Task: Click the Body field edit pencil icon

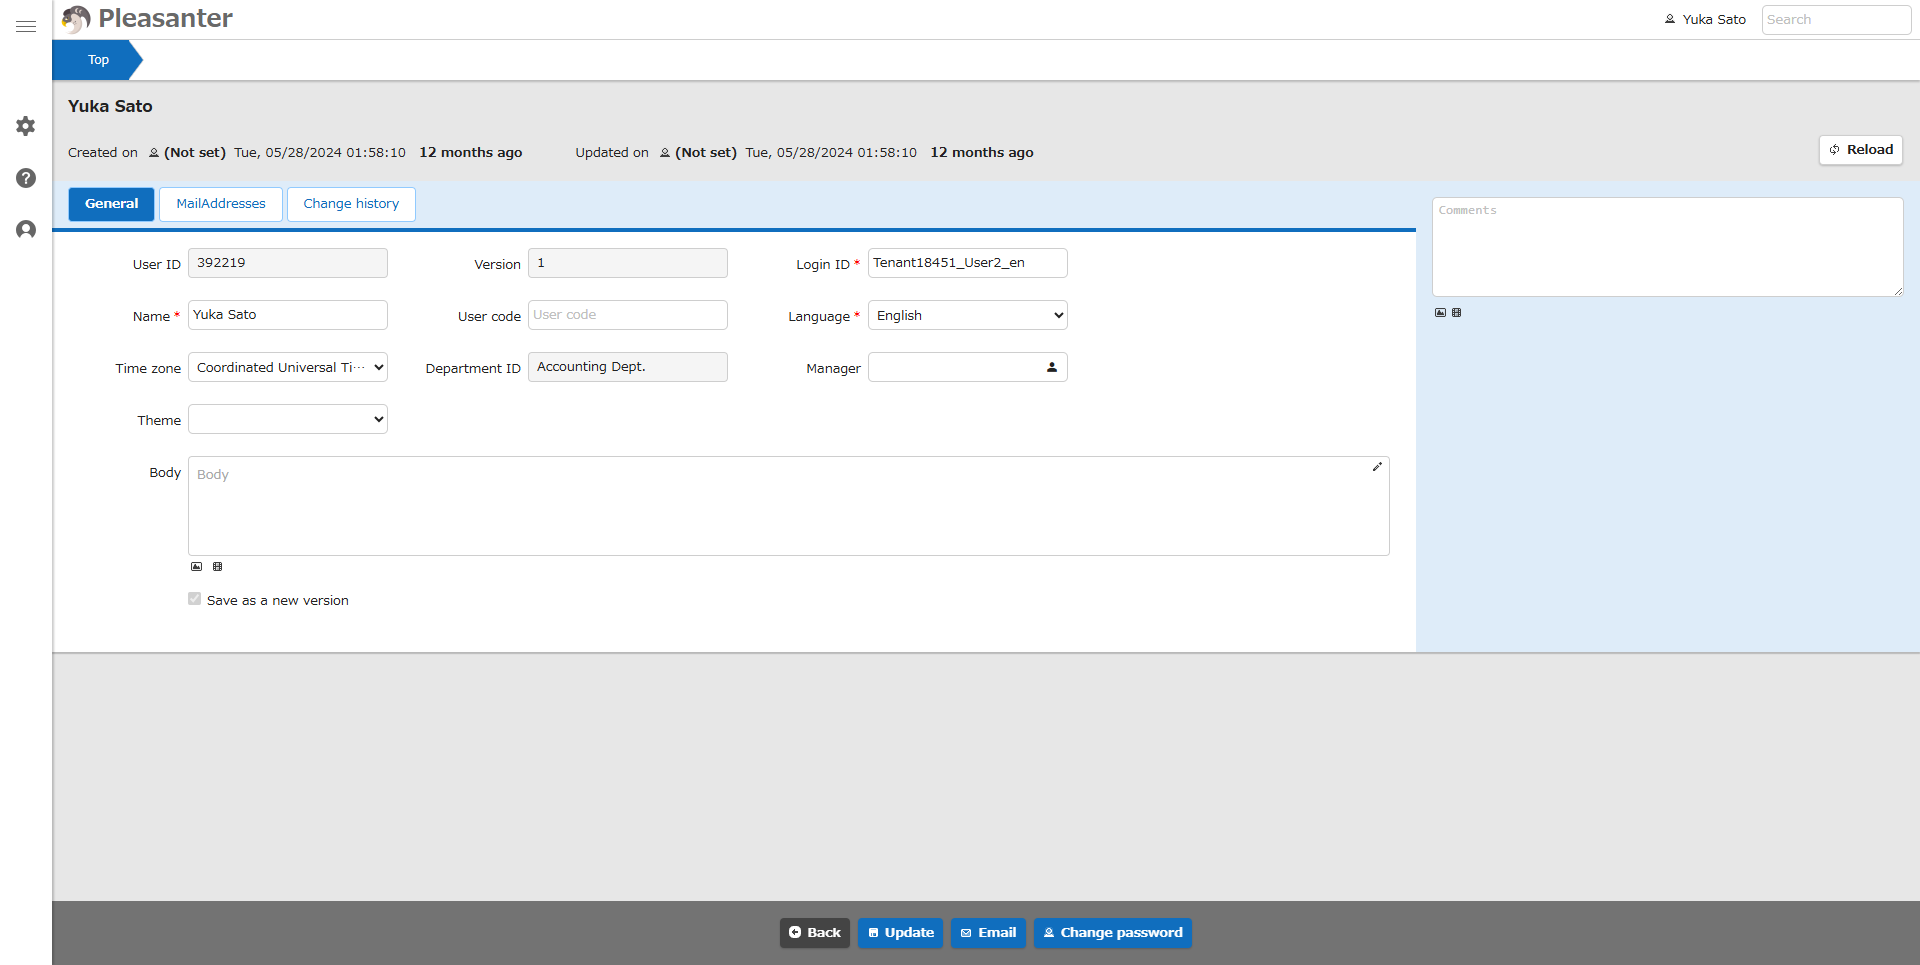Action: [x=1377, y=467]
